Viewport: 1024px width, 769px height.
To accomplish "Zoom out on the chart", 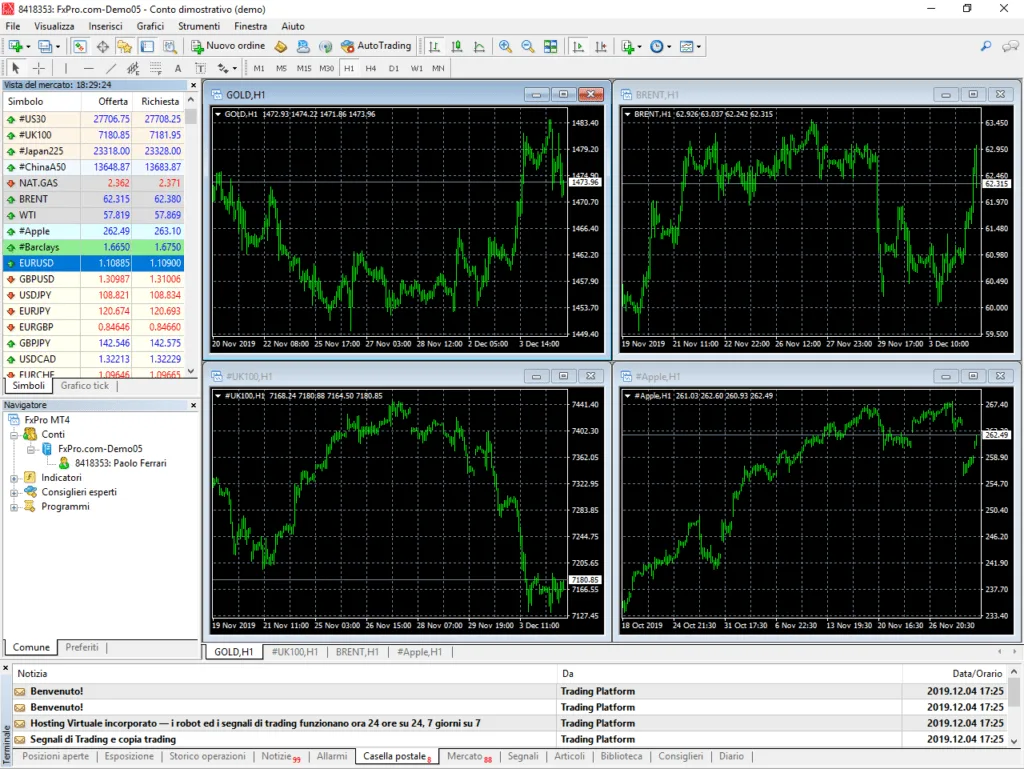I will pos(528,46).
